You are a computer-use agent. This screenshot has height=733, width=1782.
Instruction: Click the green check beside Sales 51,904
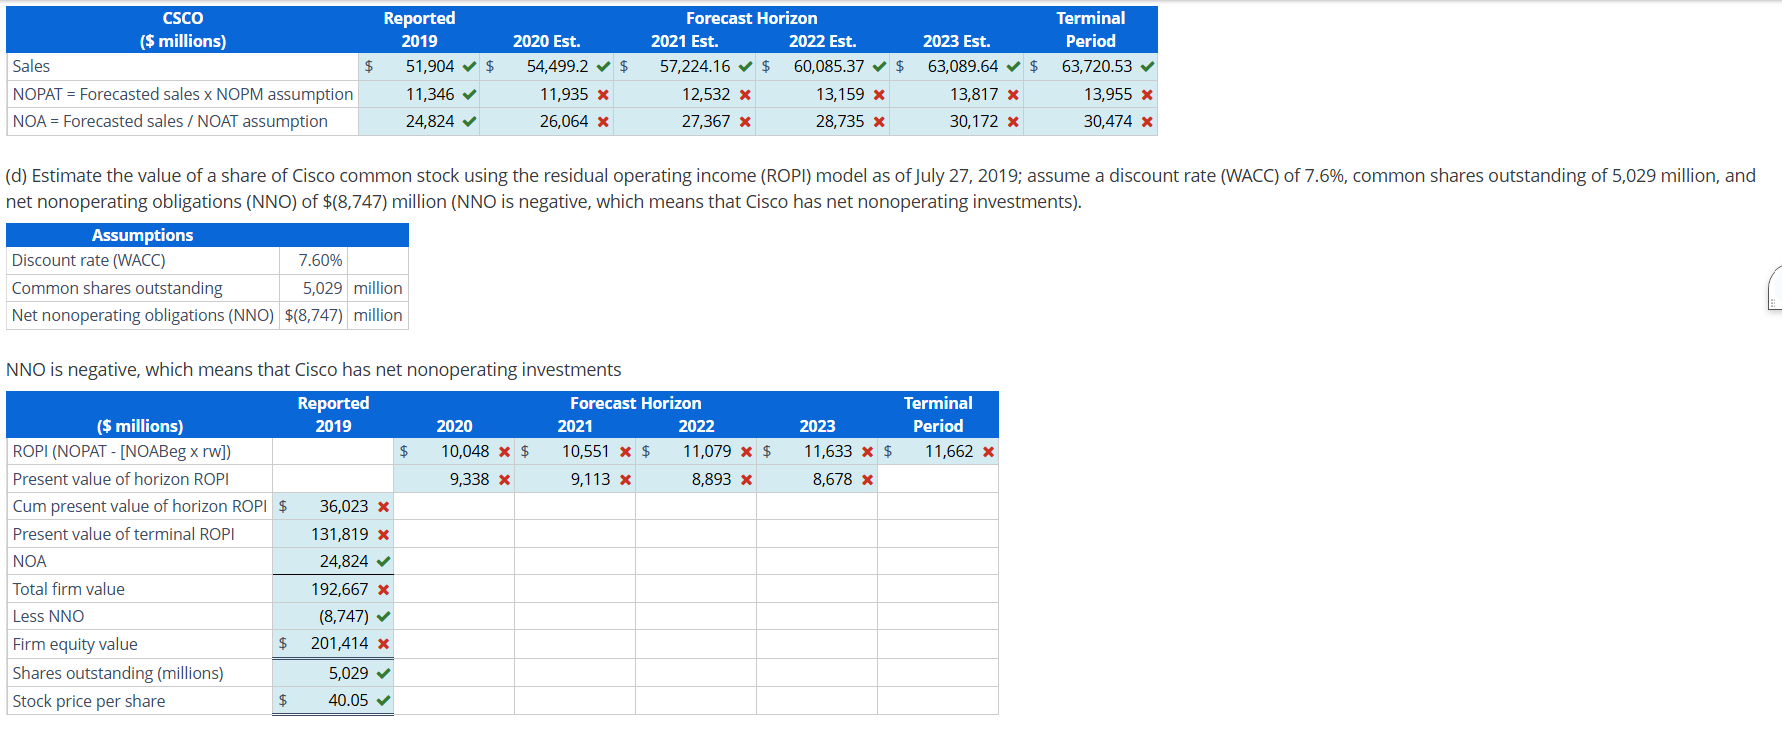click(470, 67)
